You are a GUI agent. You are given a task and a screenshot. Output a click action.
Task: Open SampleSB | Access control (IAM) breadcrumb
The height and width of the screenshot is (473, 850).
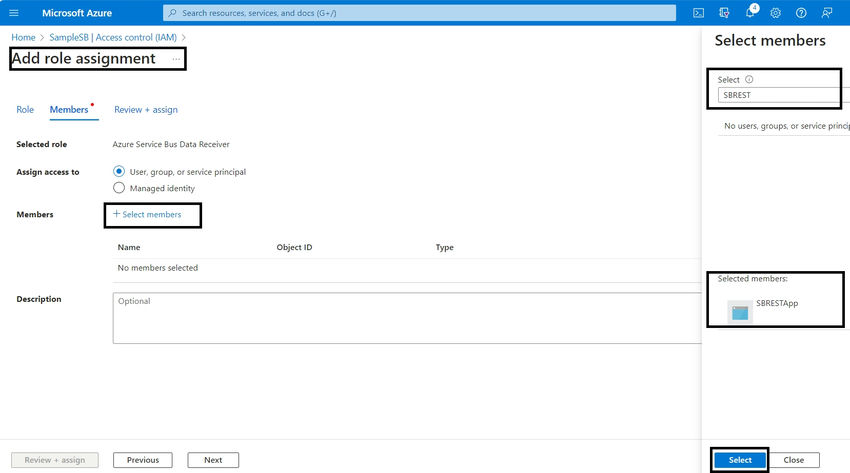(113, 37)
